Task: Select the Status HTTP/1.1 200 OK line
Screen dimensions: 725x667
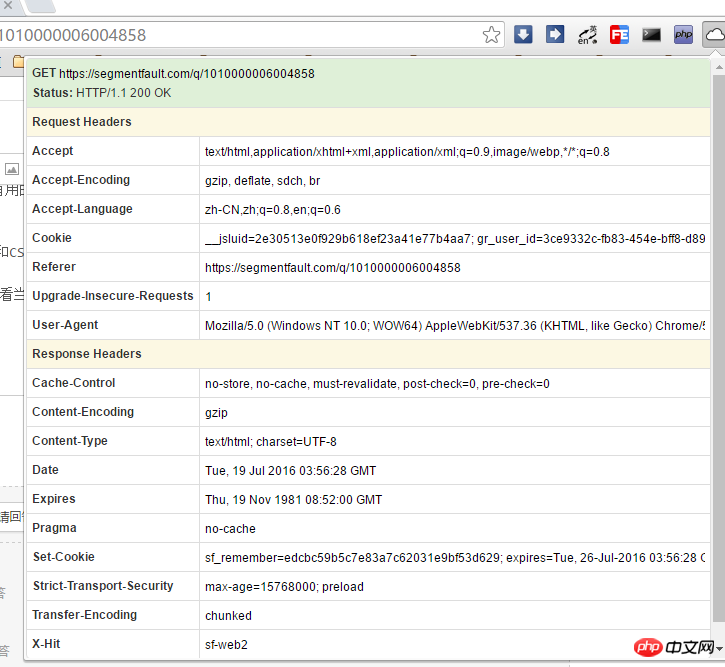Action: [102, 93]
